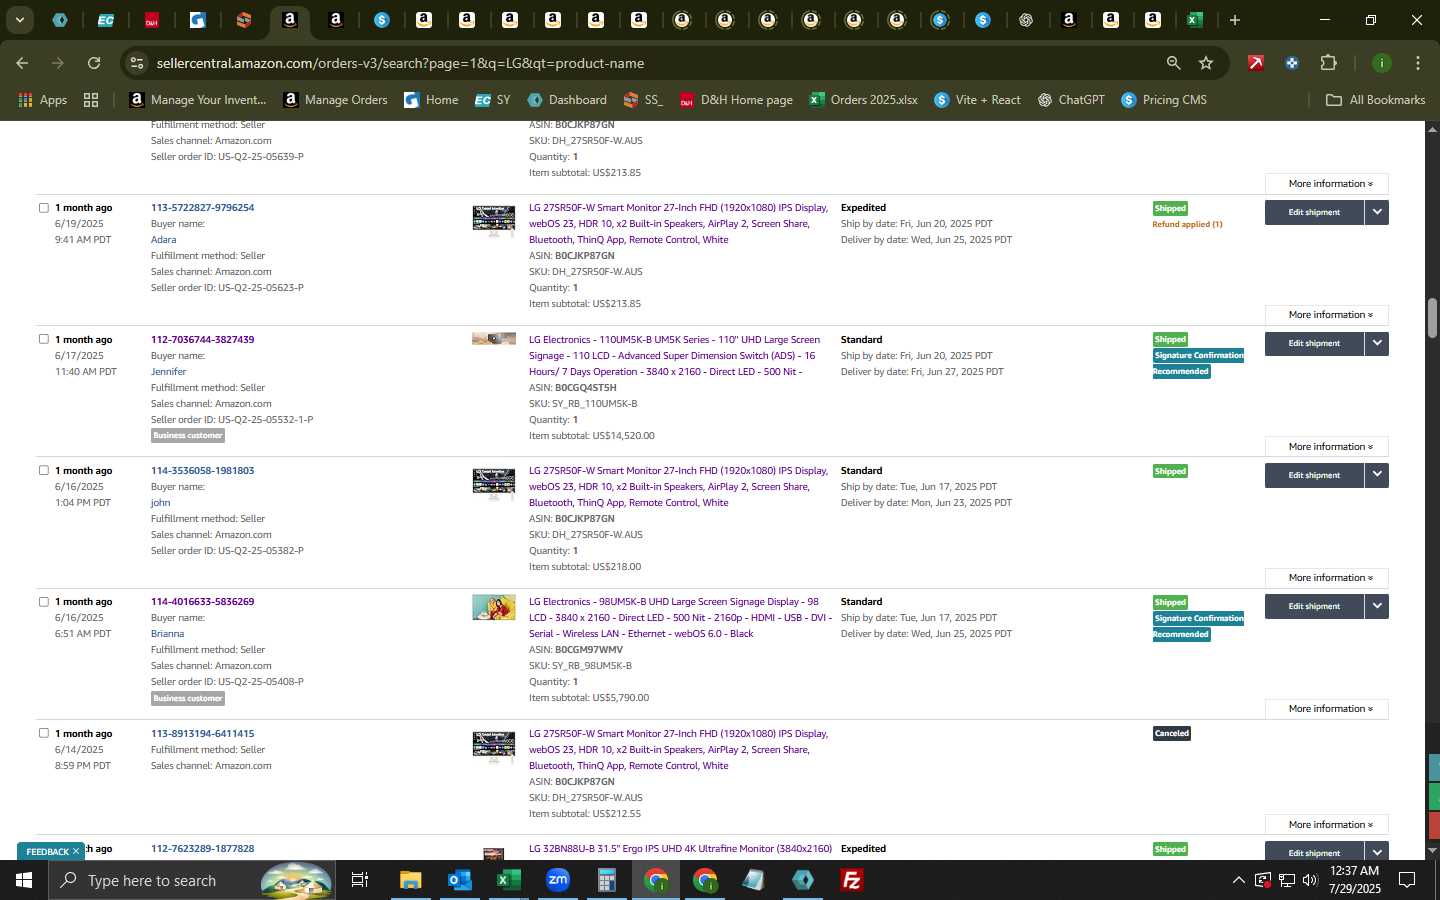Close the Feedback tab with its X

[75, 852]
